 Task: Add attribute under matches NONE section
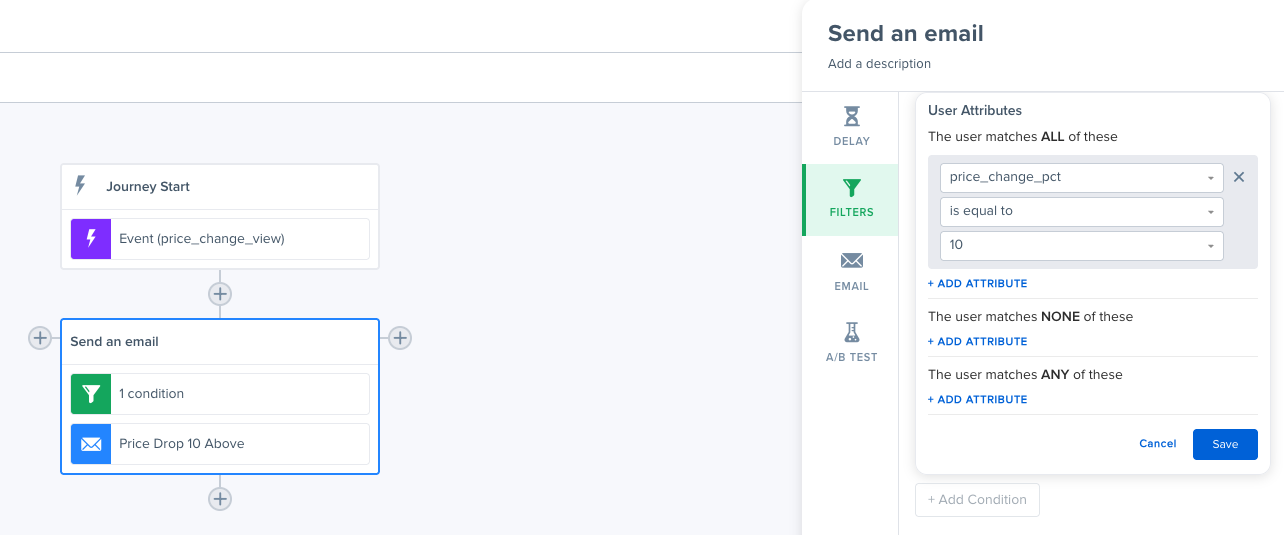tap(977, 342)
